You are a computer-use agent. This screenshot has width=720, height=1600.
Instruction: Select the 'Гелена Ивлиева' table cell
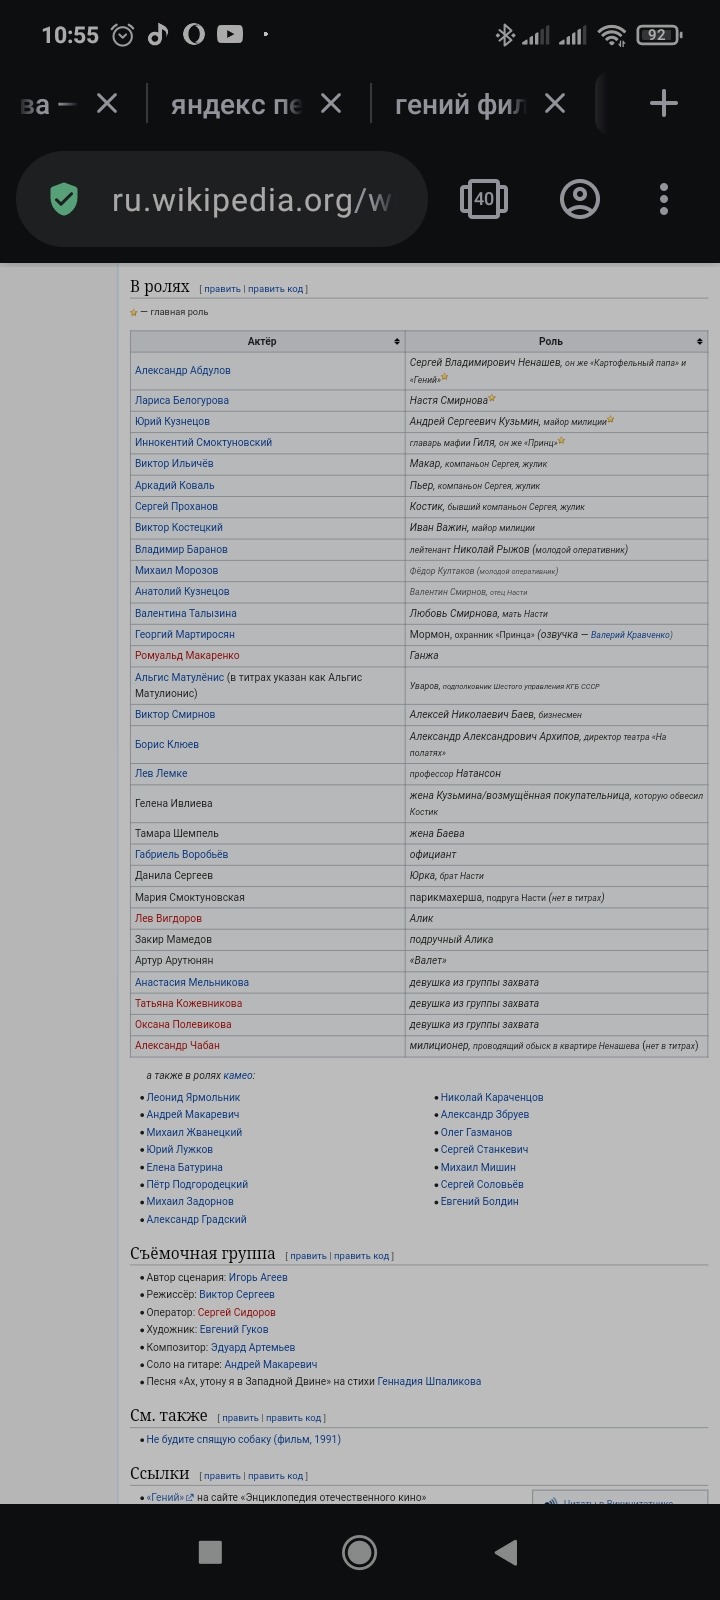coord(267,803)
